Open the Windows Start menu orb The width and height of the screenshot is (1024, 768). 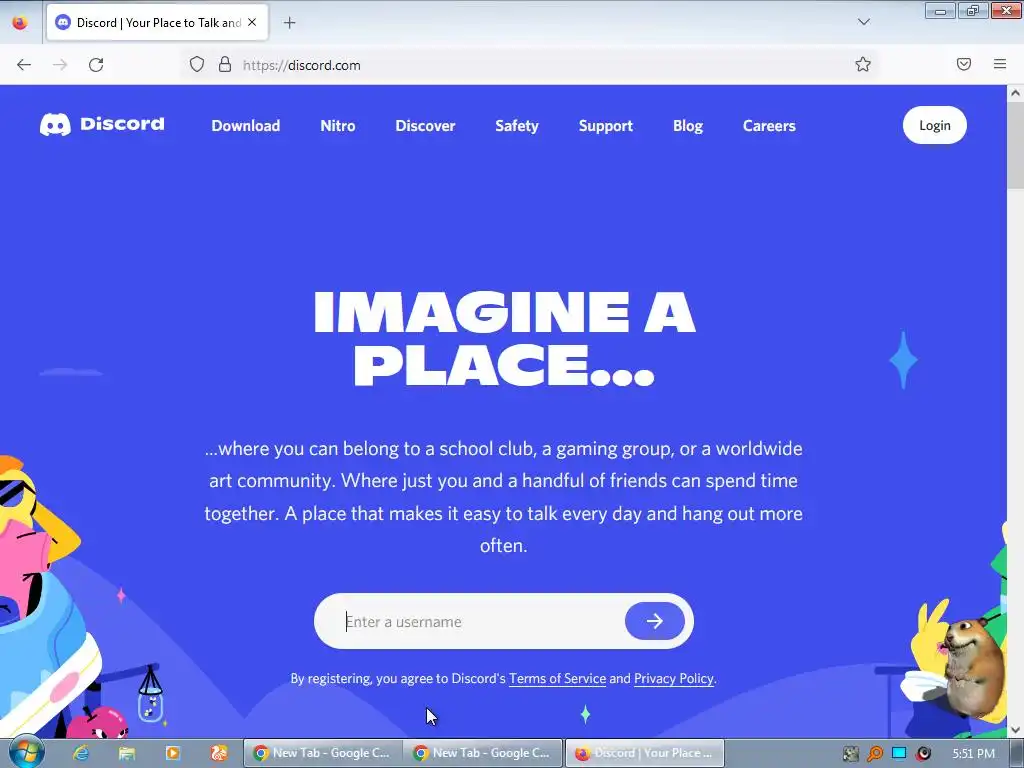(25, 752)
